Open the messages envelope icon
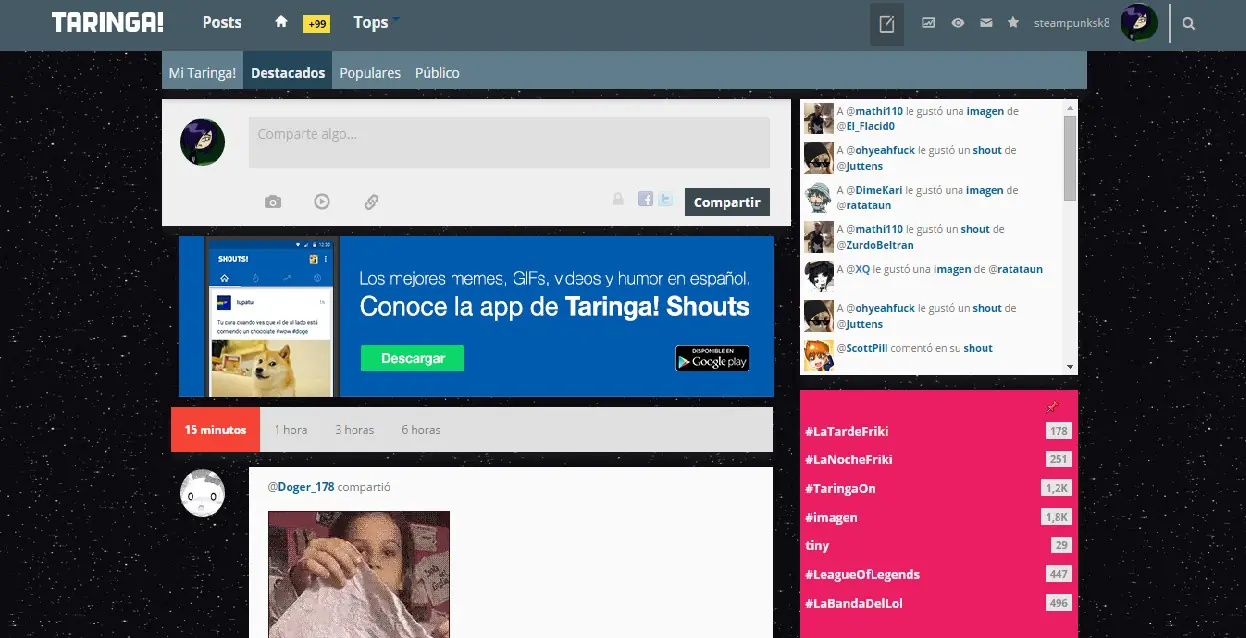Screen dimensions: 1246x638 pos(986,22)
